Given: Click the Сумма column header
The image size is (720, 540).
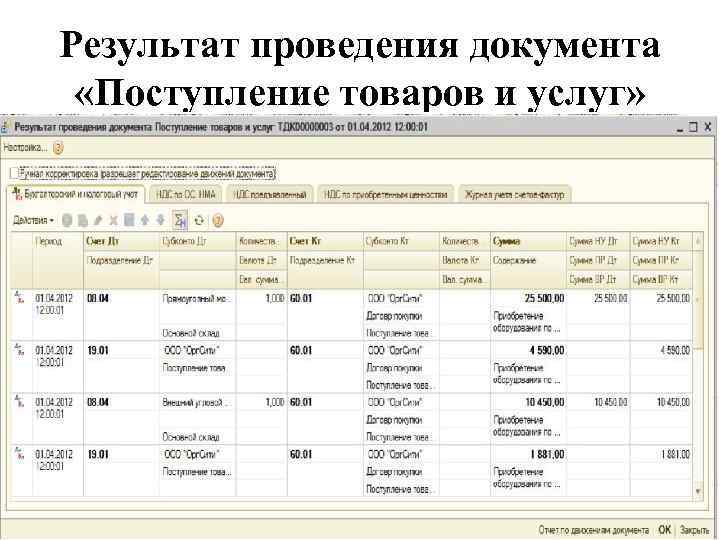Looking at the screenshot, I should 528,242.
